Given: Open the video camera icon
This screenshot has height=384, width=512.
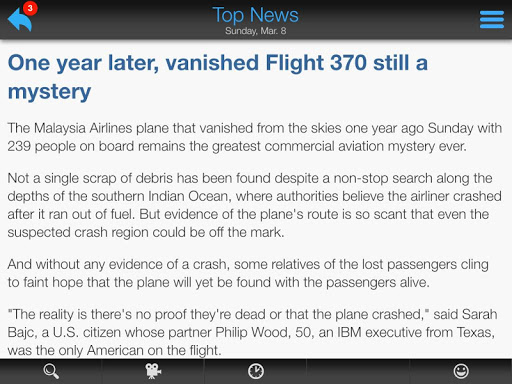Looking at the screenshot, I should tap(153, 371).
